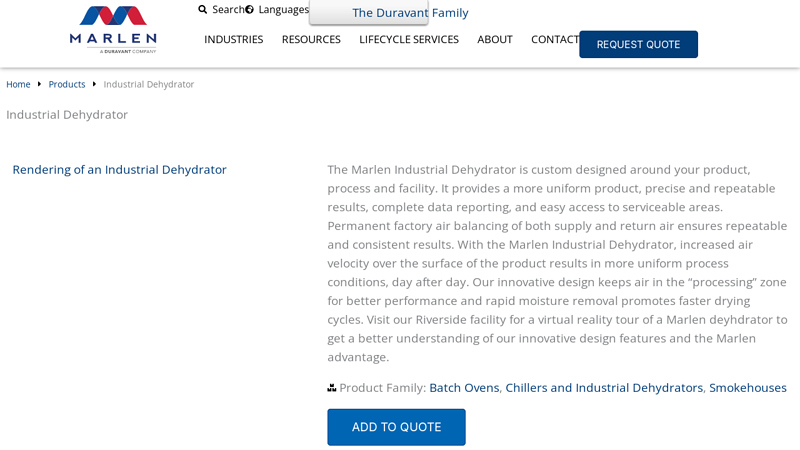Viewport: 800px width, 450px height.
Task: Open the Industries menu
Action: pos(233,40)
